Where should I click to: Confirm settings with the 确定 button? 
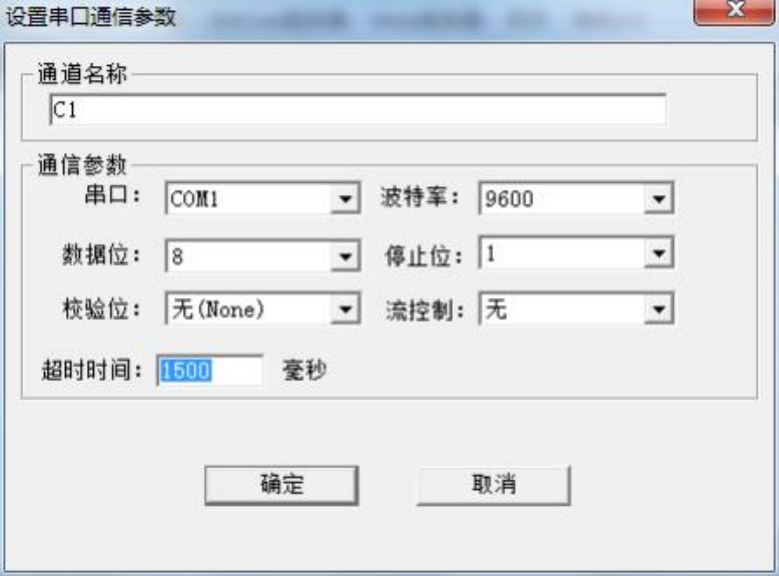281,485
